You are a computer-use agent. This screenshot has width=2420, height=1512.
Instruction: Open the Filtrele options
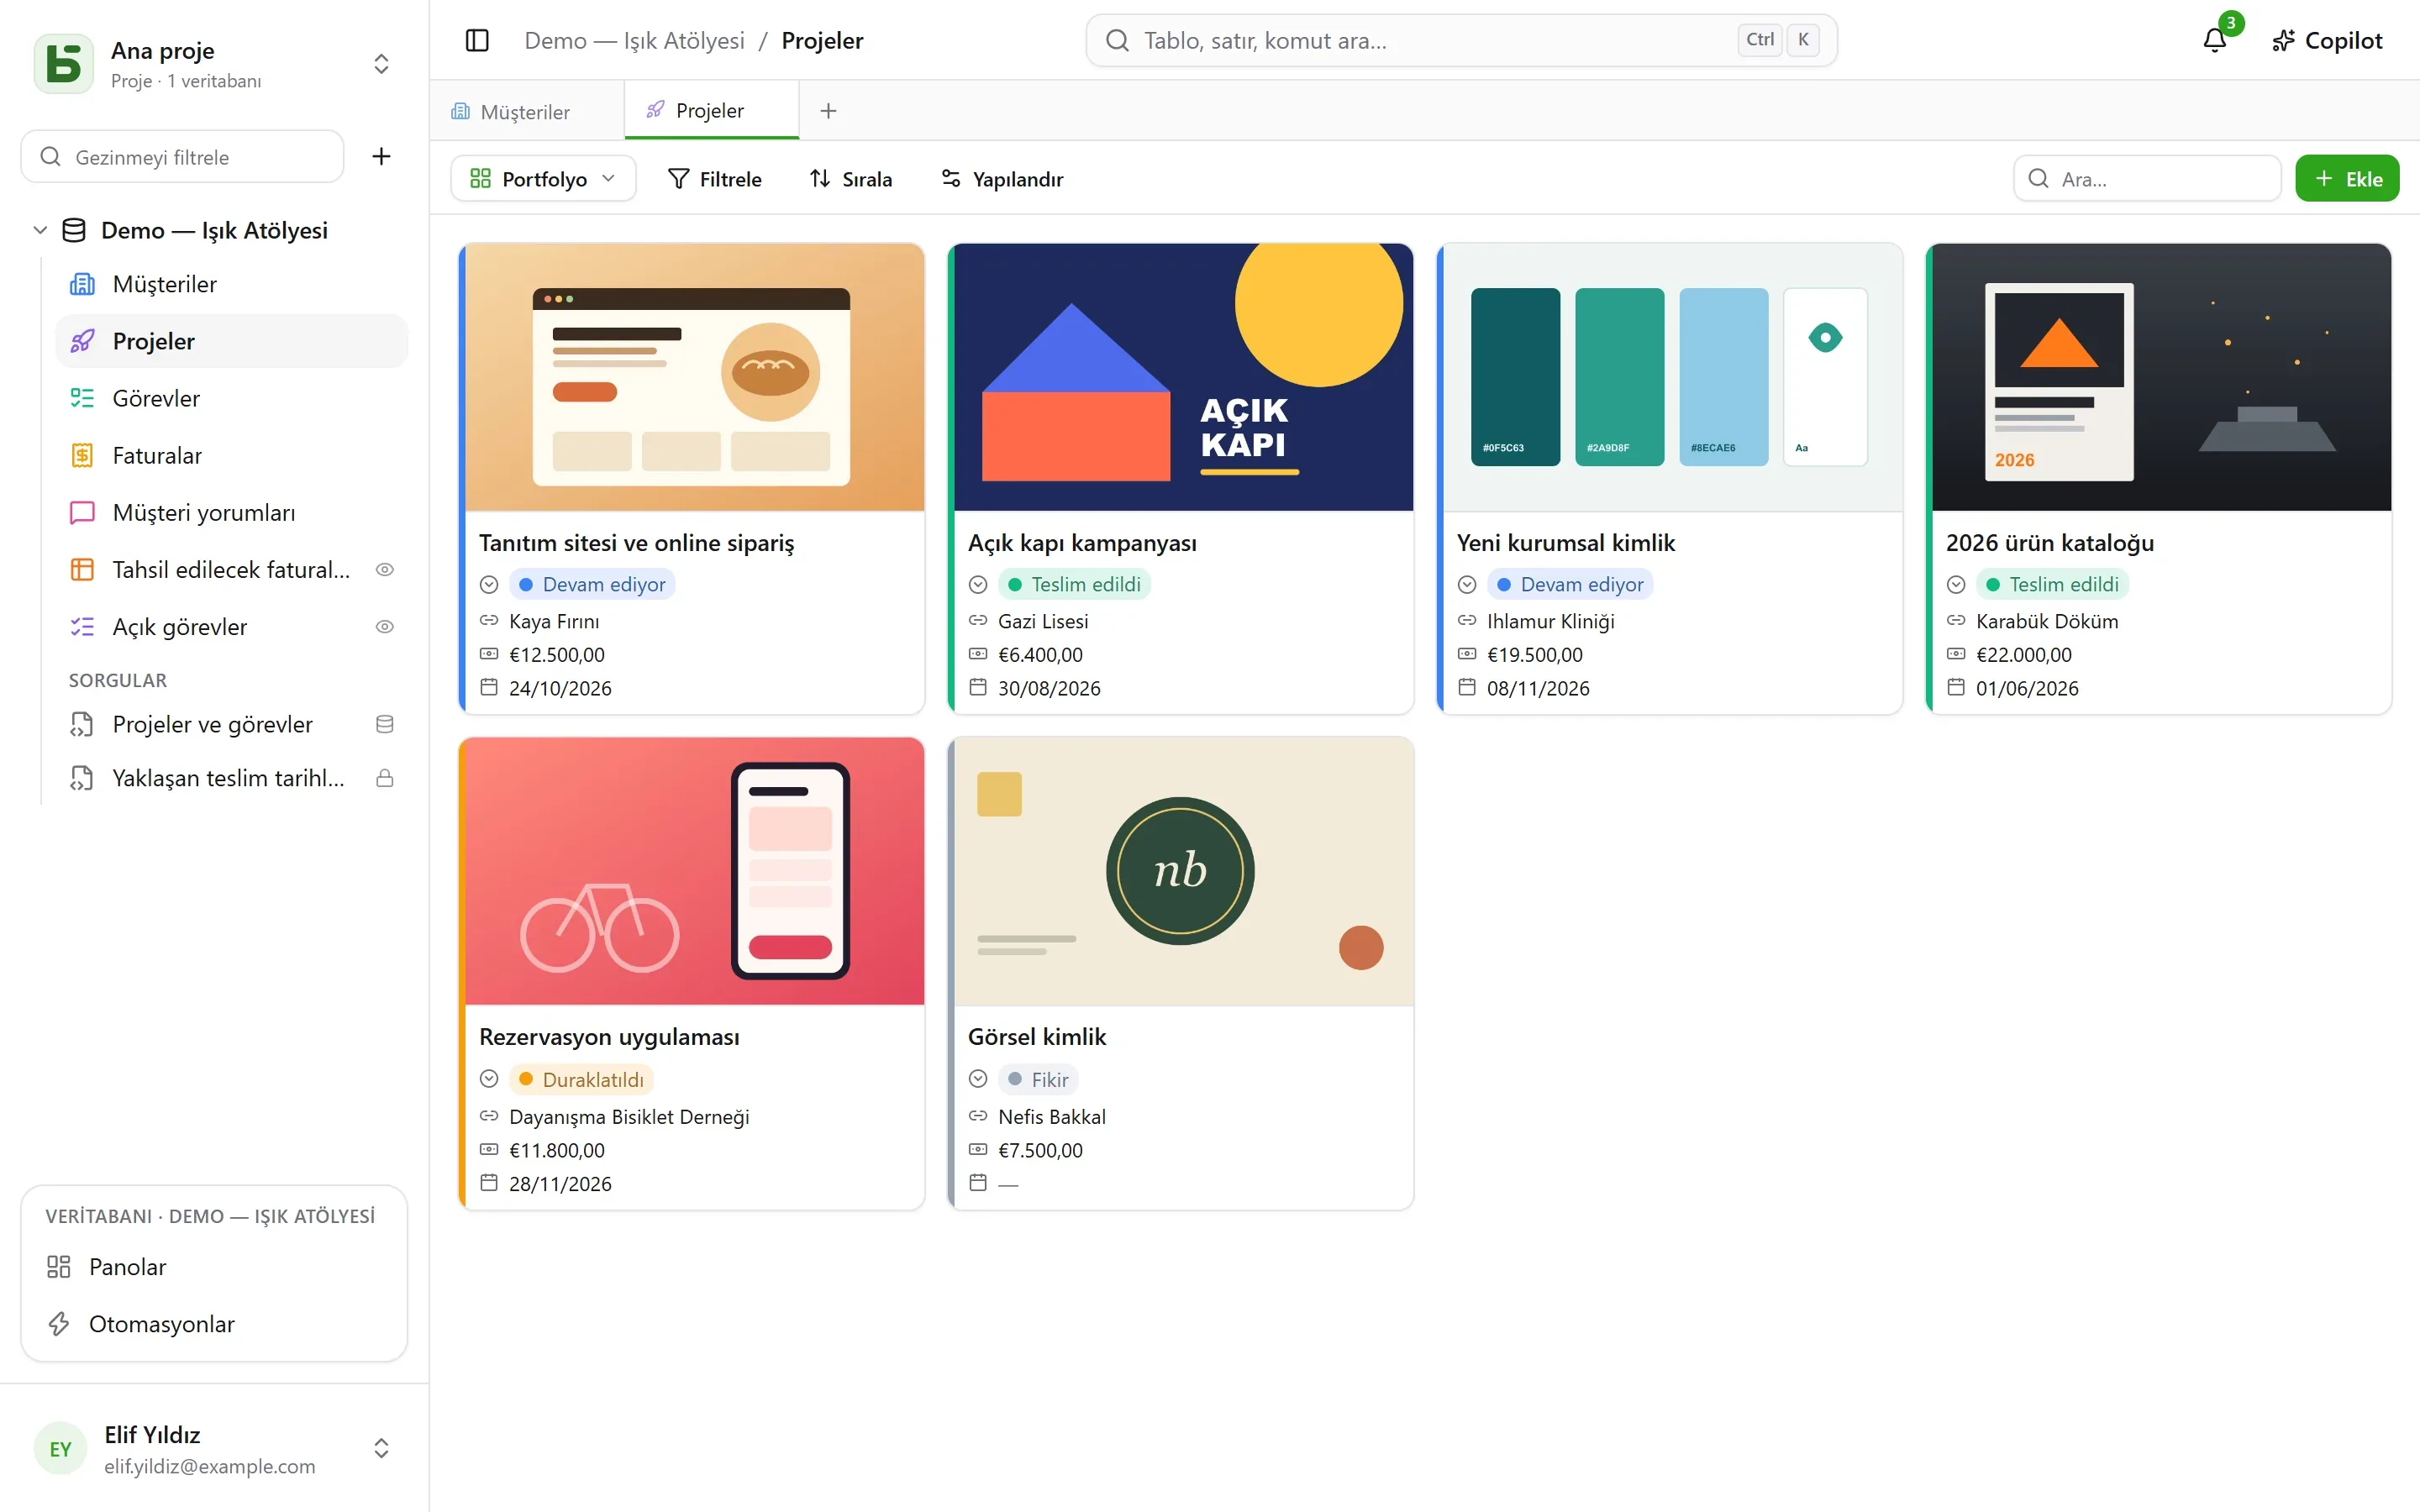coord(715,178)
